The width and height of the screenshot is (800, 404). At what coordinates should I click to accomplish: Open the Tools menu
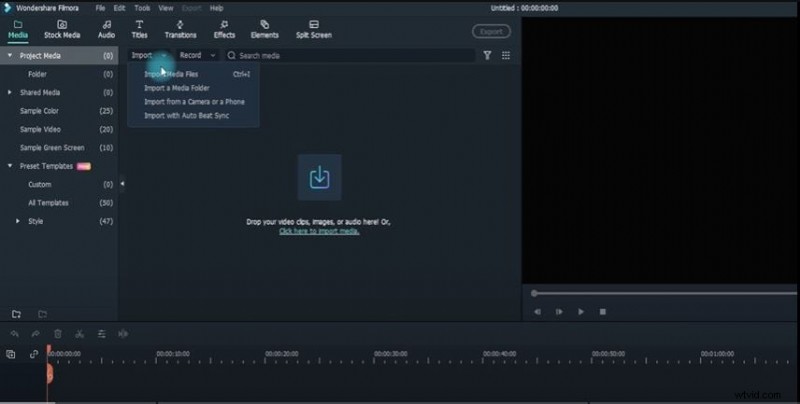pos(142,8)
